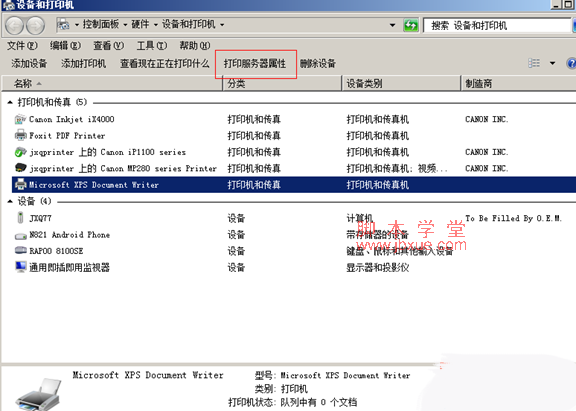Open 打印服务器属性

point(255,64)
